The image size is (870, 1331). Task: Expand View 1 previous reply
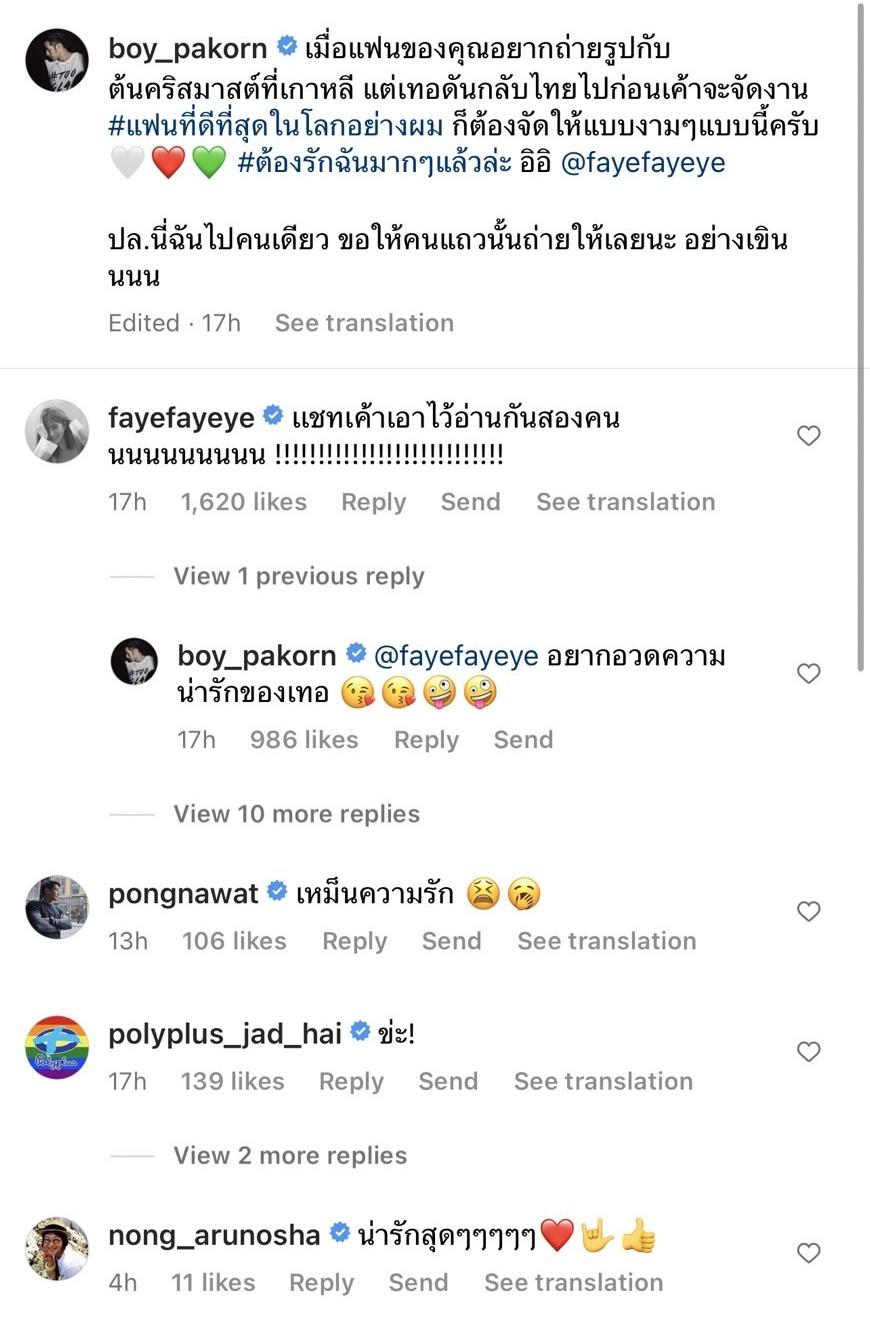(298, 576)
